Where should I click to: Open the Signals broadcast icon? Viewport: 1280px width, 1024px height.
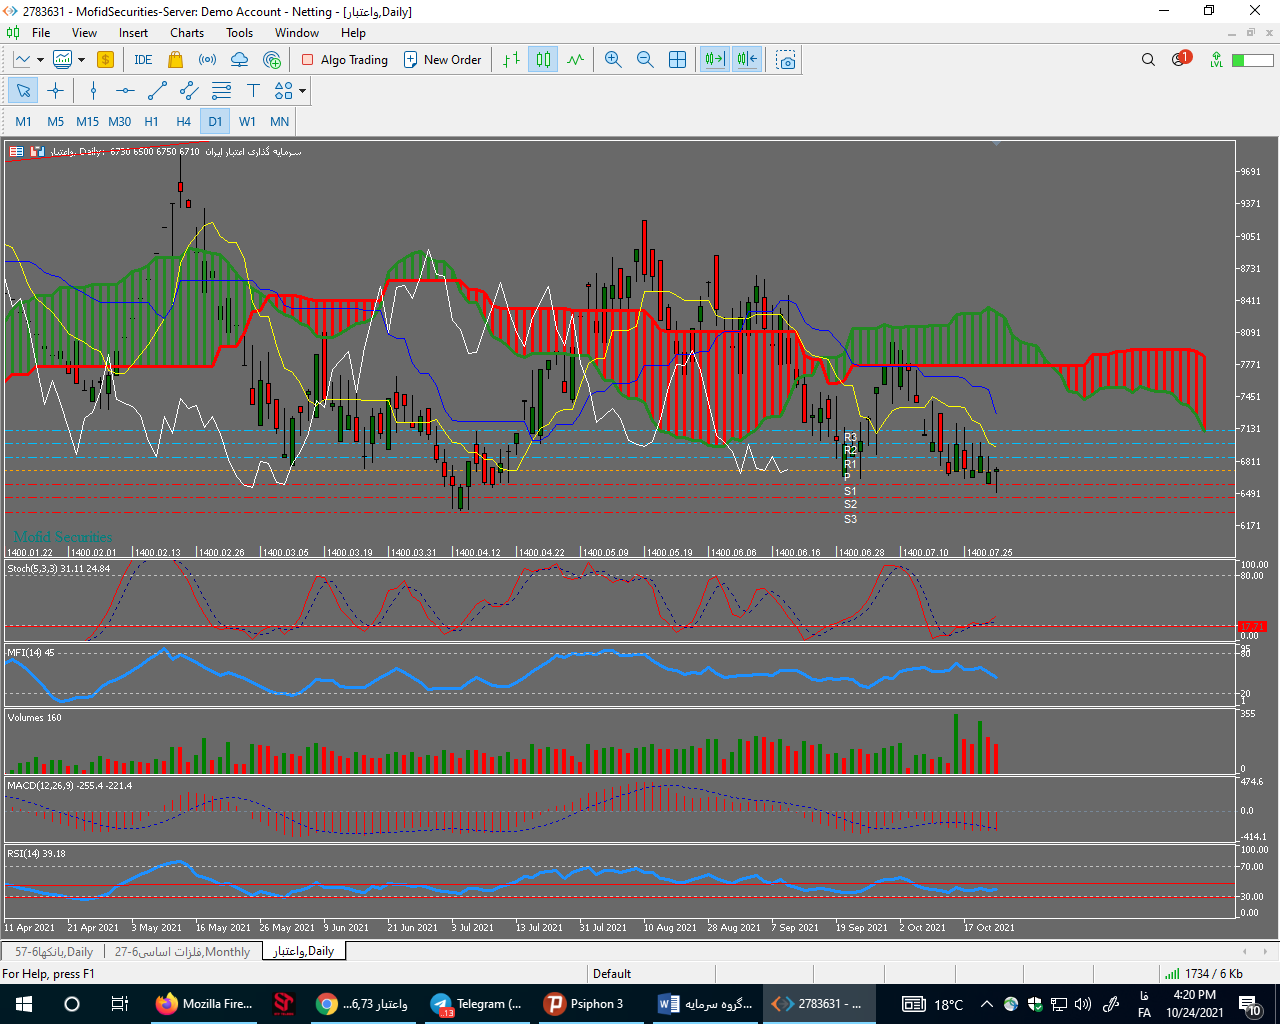[x=207, y=60]
